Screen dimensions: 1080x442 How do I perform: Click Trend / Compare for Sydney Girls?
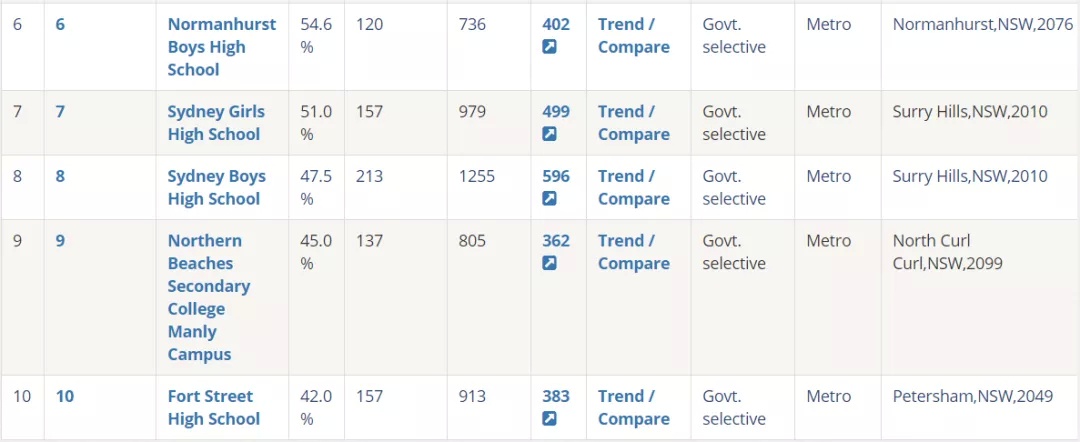[x=634, y=123]
